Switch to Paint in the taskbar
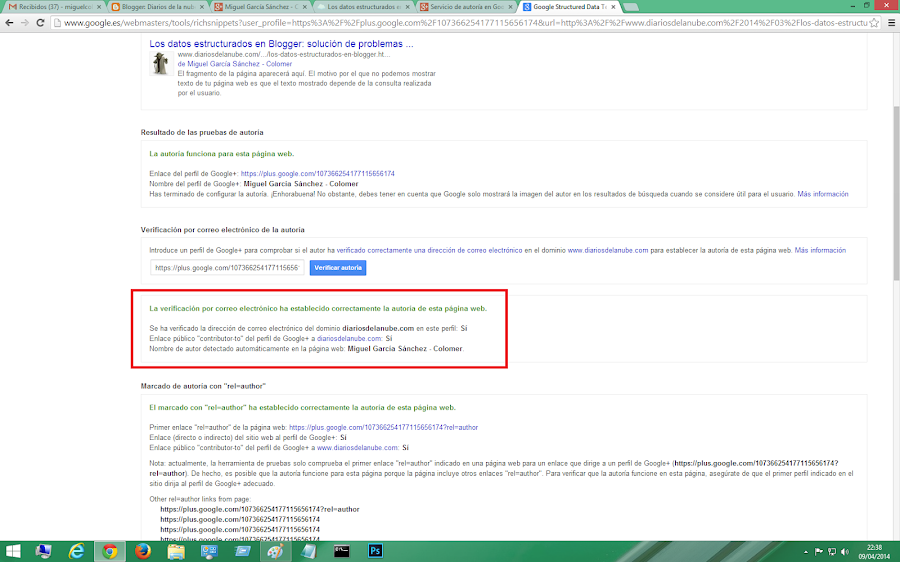Image resolution: width=900 pixels, height=562 pixels. coord(276,551)
